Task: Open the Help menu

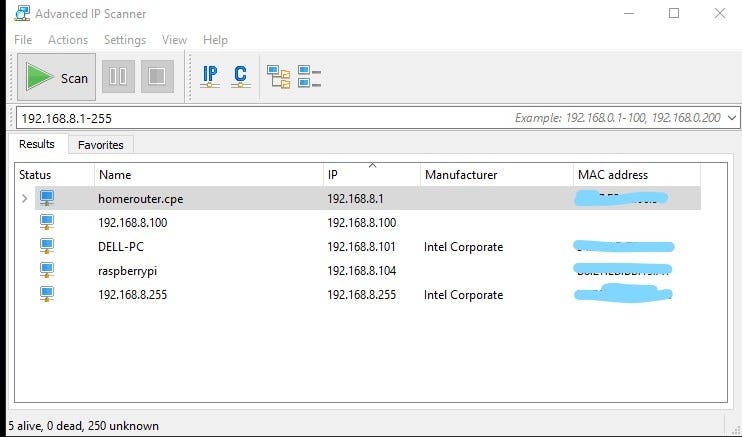Action: (x=215, y=40)
